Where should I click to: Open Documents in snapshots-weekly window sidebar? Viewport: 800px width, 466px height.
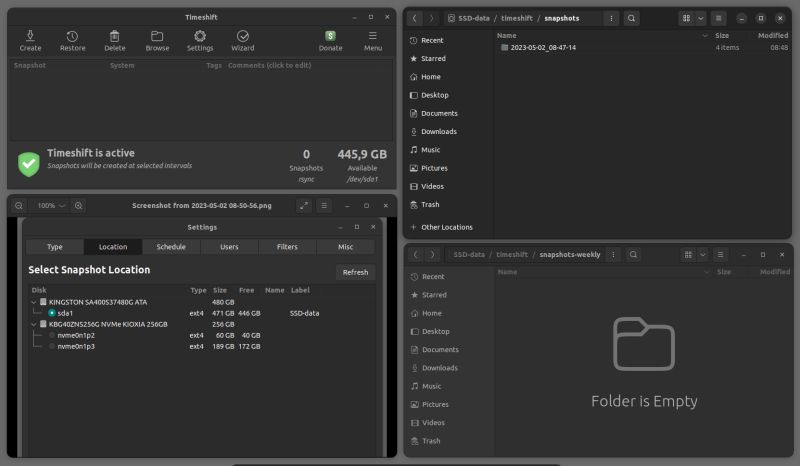click(440, 350)
